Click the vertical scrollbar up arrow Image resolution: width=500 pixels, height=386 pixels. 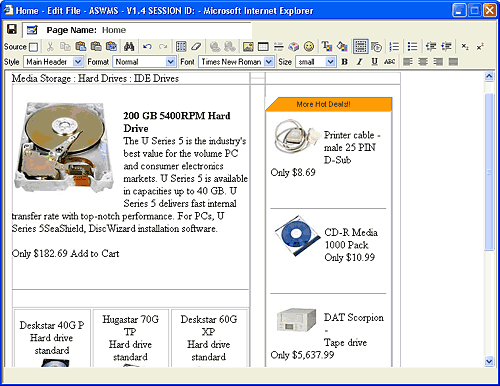(x=489, y=76)
